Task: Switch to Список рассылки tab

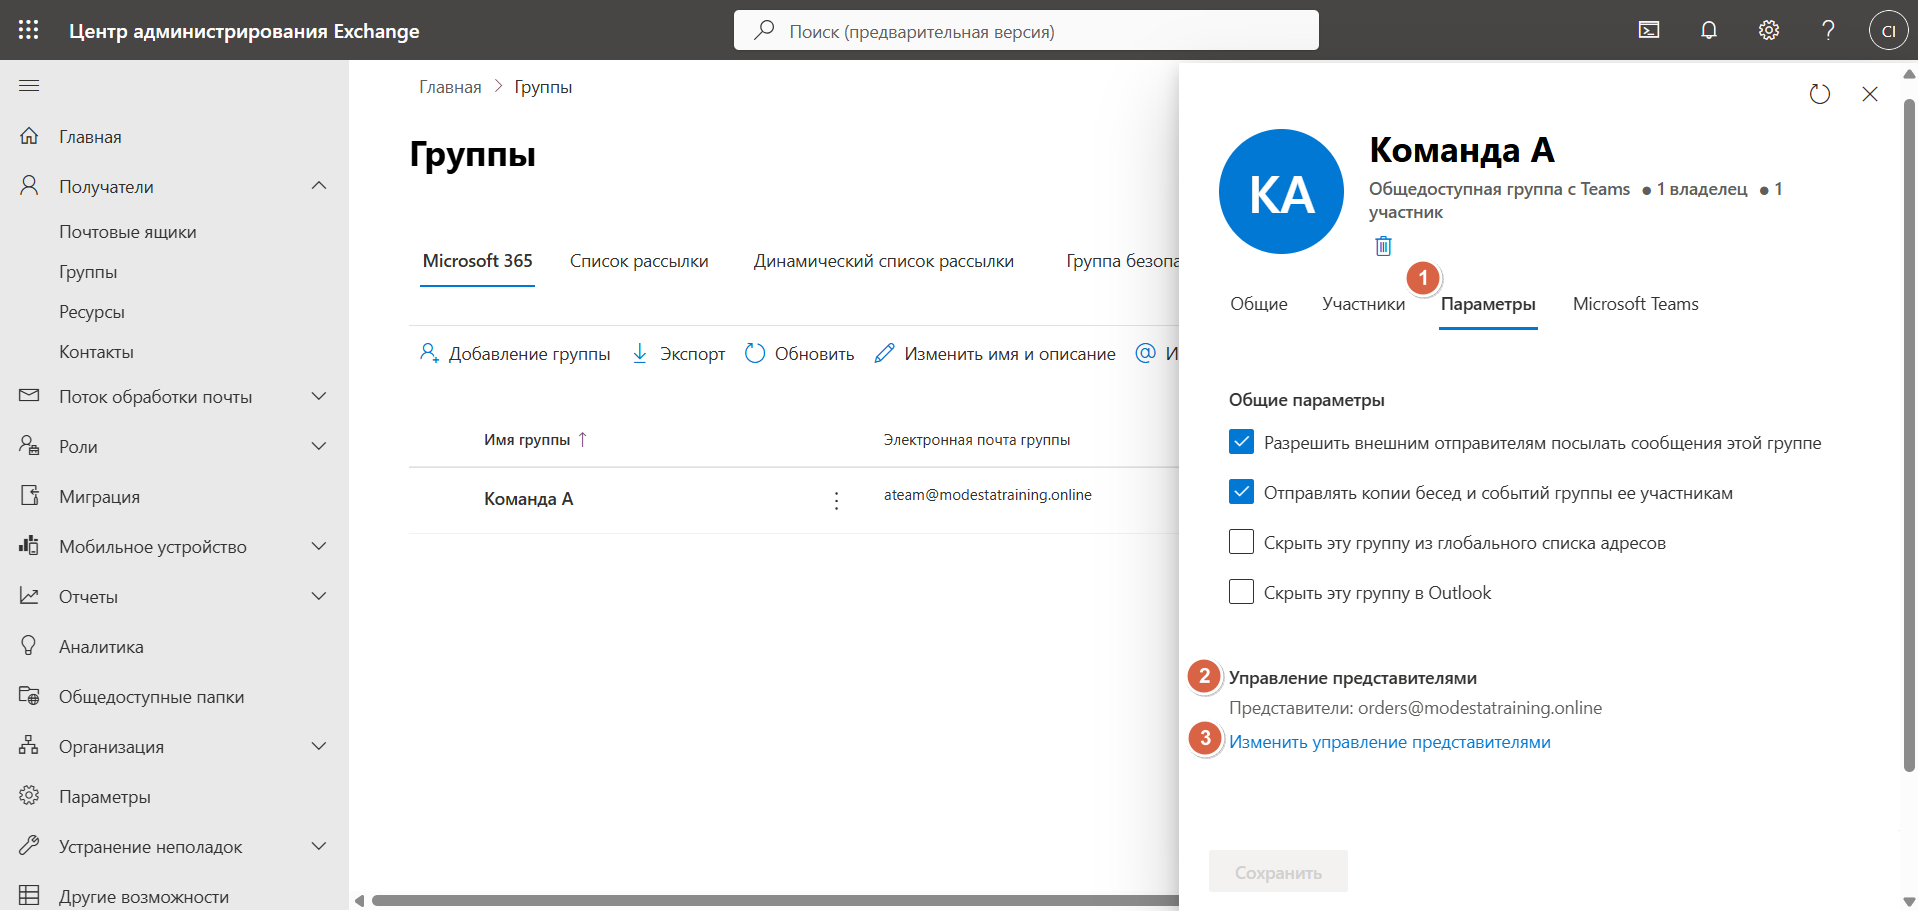Action: tap(639, 261)
